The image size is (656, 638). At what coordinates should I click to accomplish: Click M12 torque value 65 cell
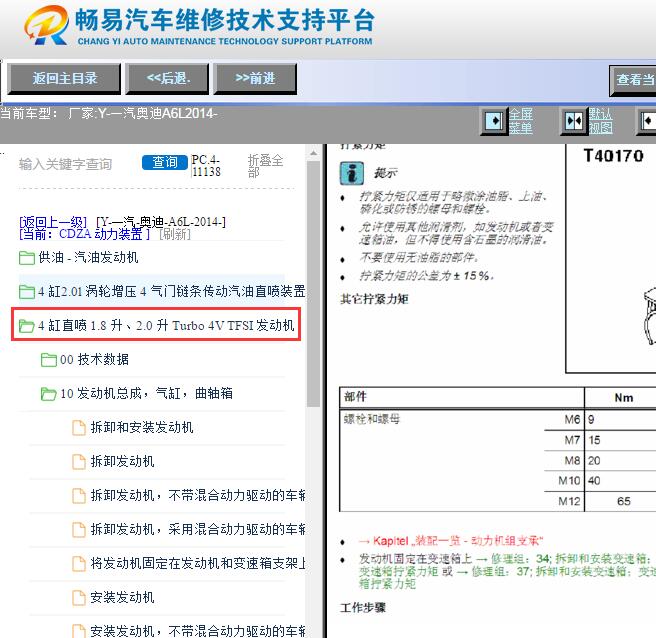click(x=620, y=501)
